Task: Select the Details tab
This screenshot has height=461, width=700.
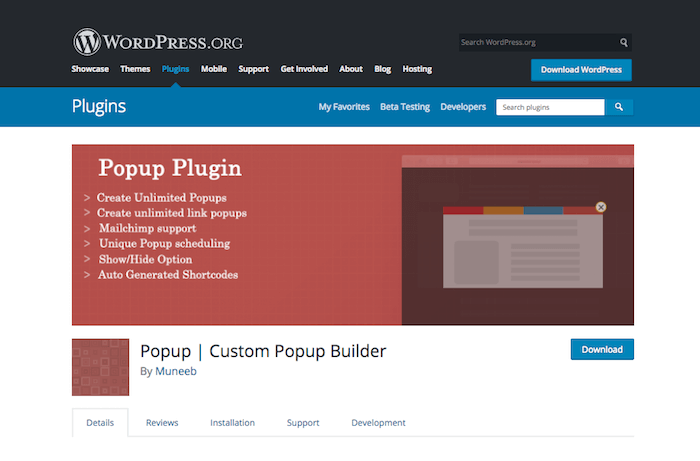Action: coord(100,423)
